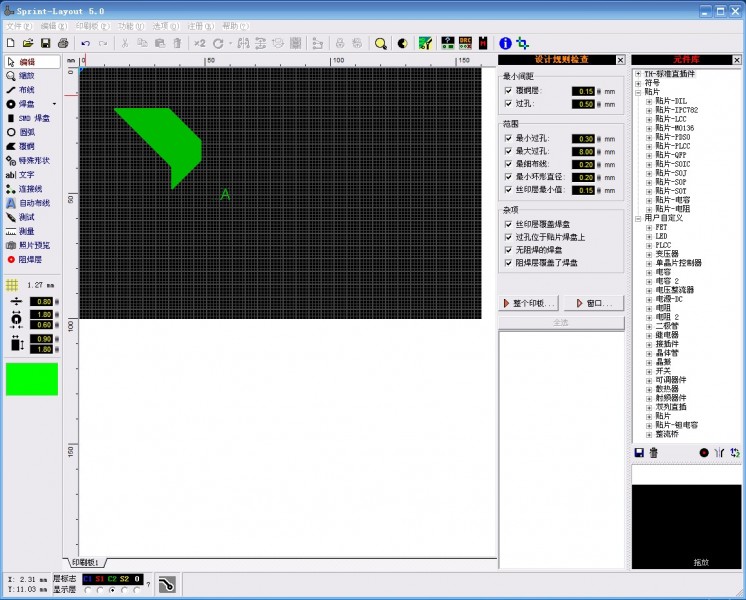This screenshot has width=746, height=600.
Task: Disable the 丝印层覆盖焊盘 checkbox
Action: [x=508, y=224]
